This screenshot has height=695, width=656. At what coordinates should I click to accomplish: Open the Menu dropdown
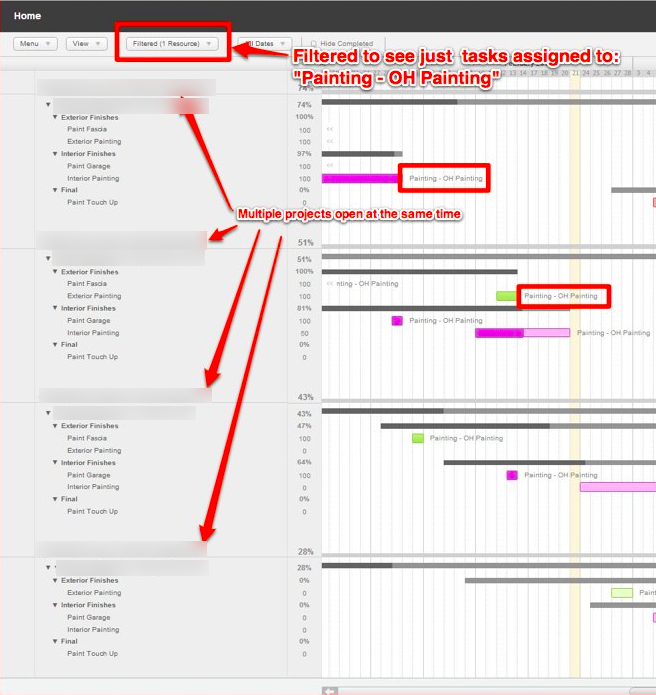coord(35,43)
